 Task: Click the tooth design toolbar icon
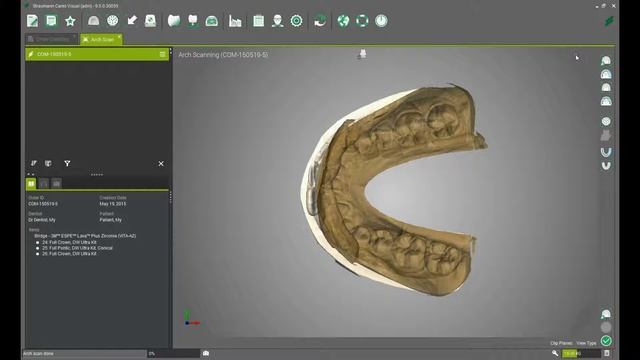coord(174,21)
